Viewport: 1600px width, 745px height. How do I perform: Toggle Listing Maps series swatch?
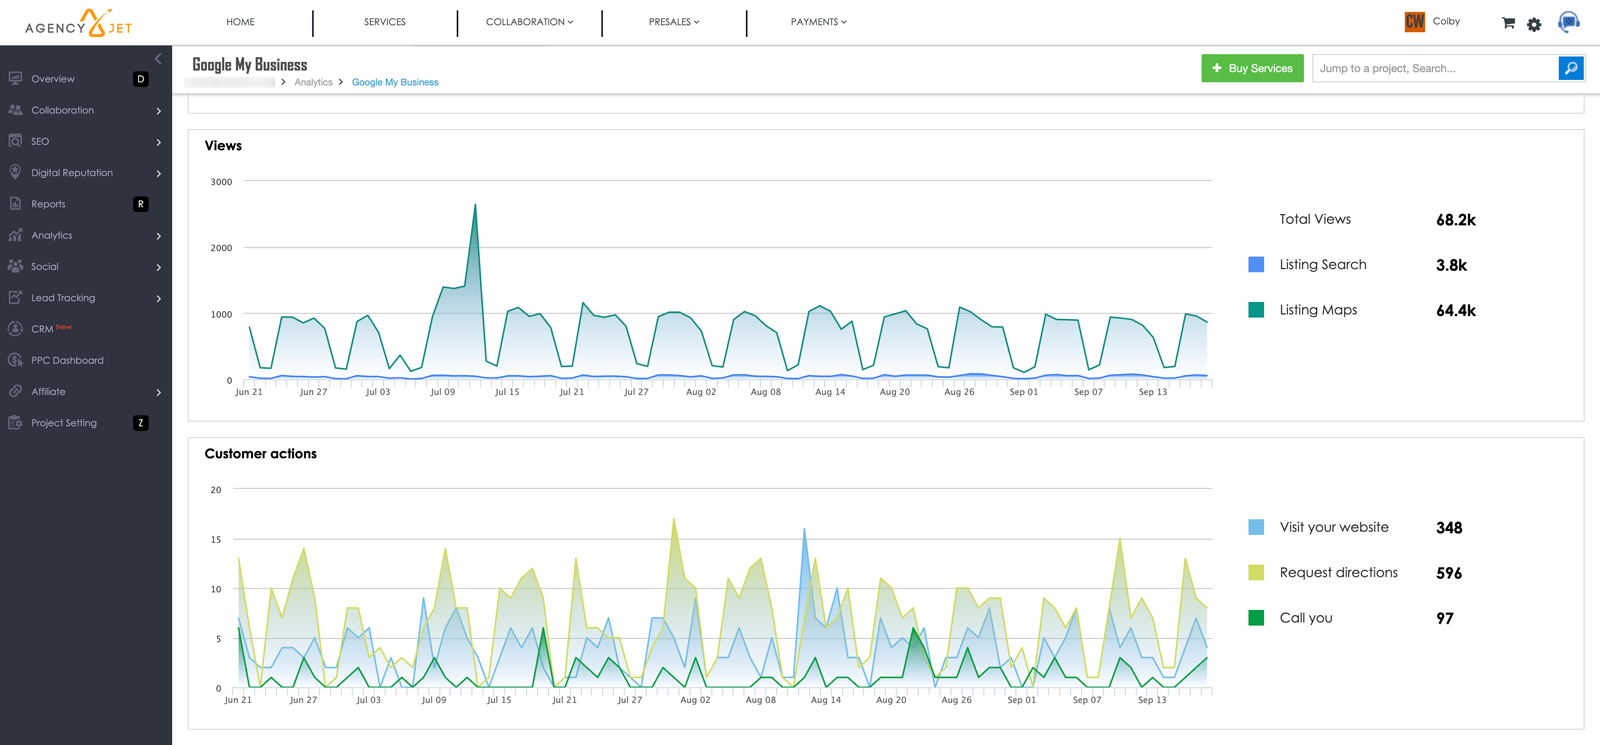pos(1256,310)
